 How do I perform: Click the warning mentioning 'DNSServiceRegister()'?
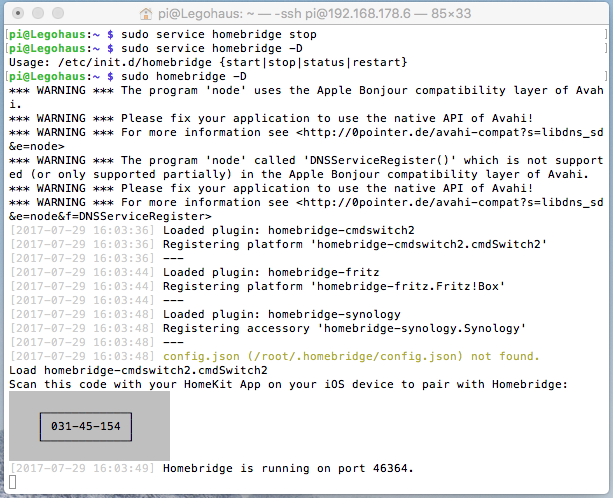306,167
